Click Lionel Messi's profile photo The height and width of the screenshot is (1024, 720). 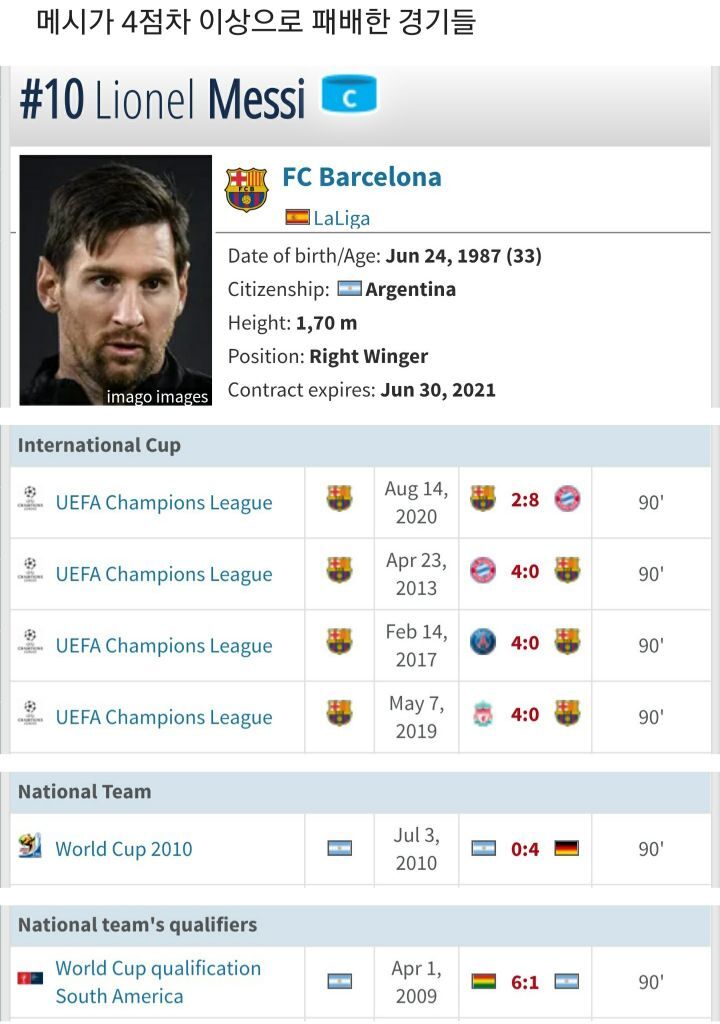click(116, 280)
